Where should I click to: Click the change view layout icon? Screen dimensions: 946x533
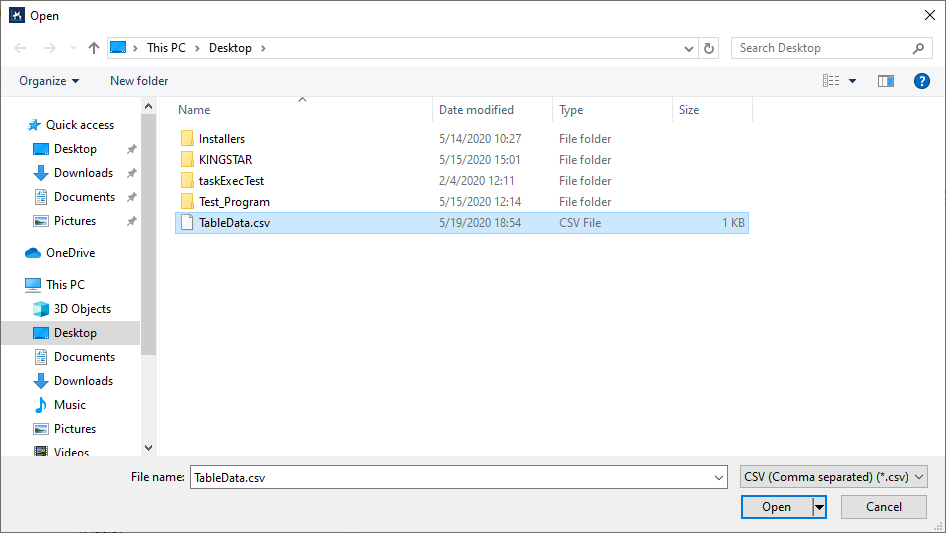(831, 81)
